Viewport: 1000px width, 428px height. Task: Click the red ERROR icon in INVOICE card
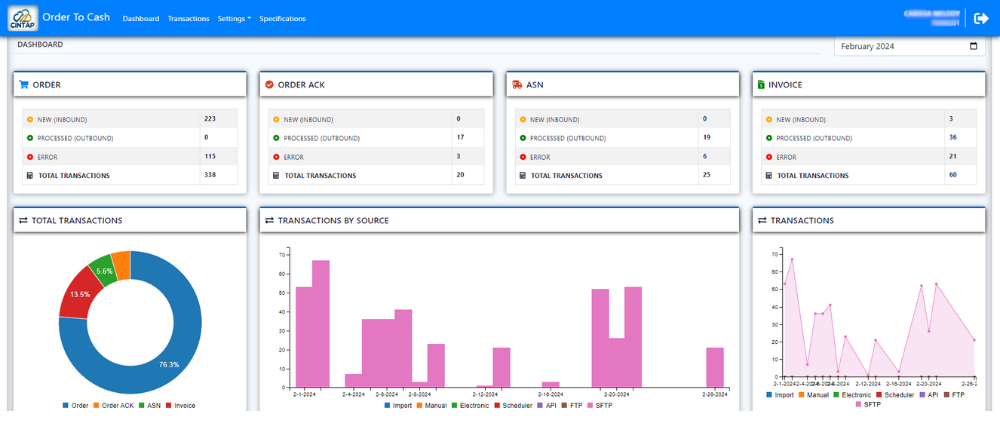768,157
